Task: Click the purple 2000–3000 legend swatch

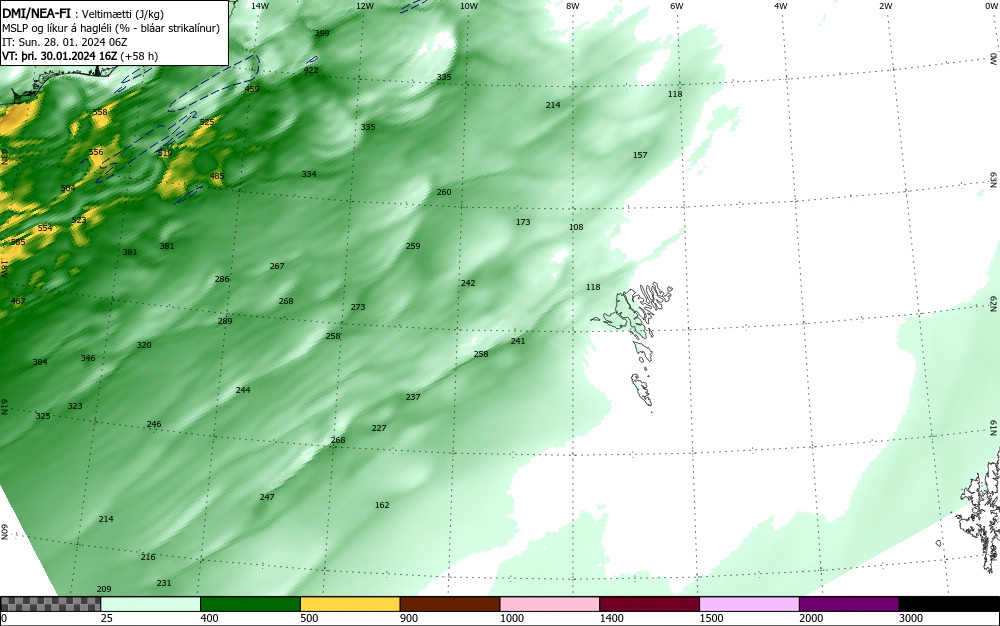Action: point(849,604)
